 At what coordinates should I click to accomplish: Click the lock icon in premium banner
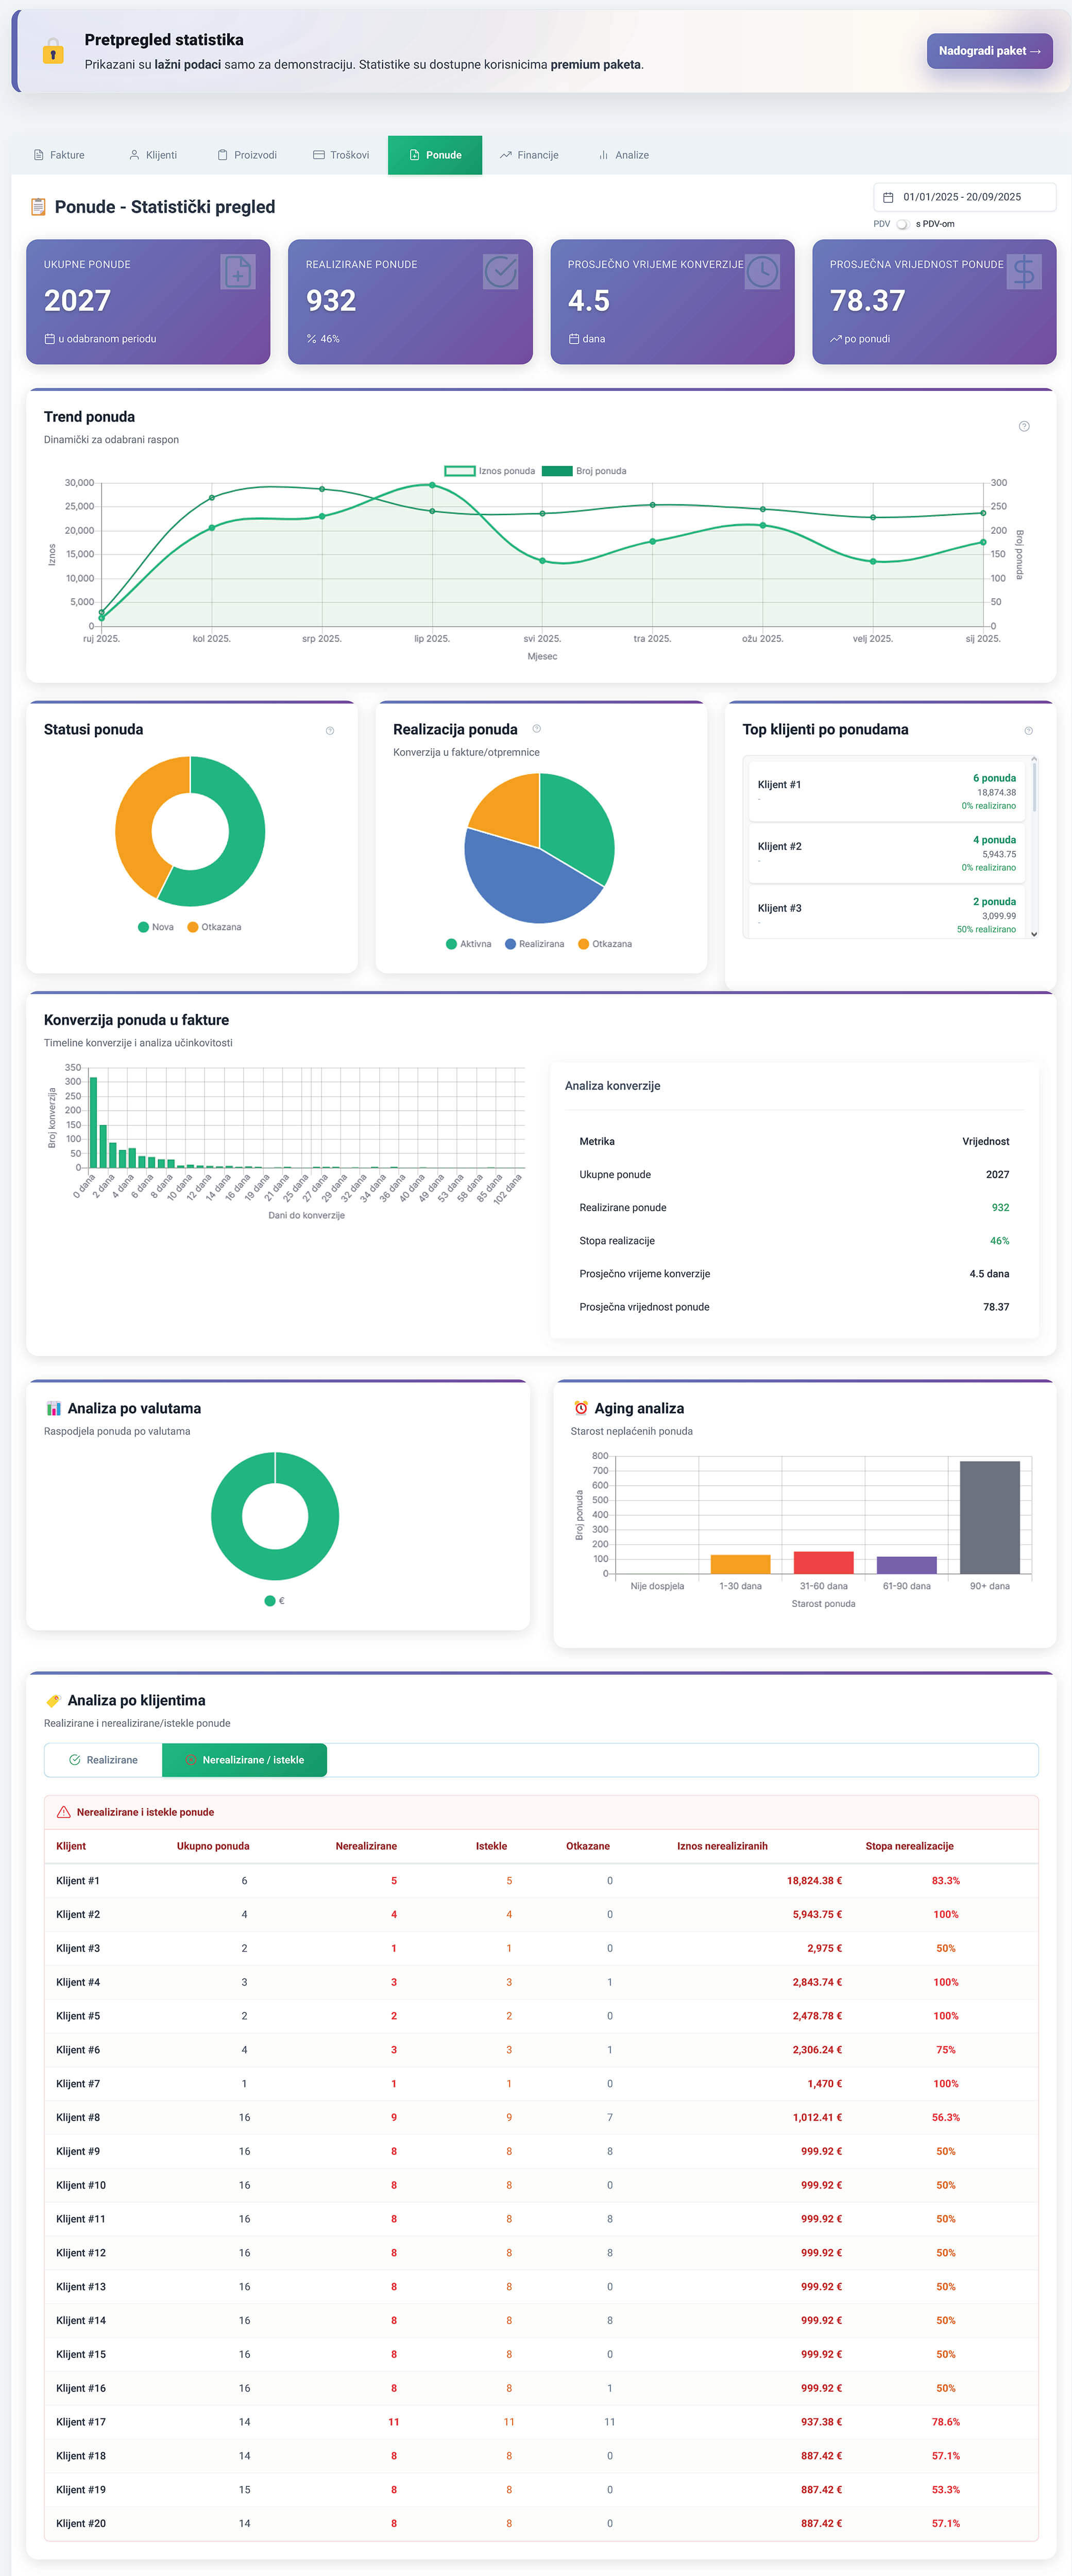53,51
